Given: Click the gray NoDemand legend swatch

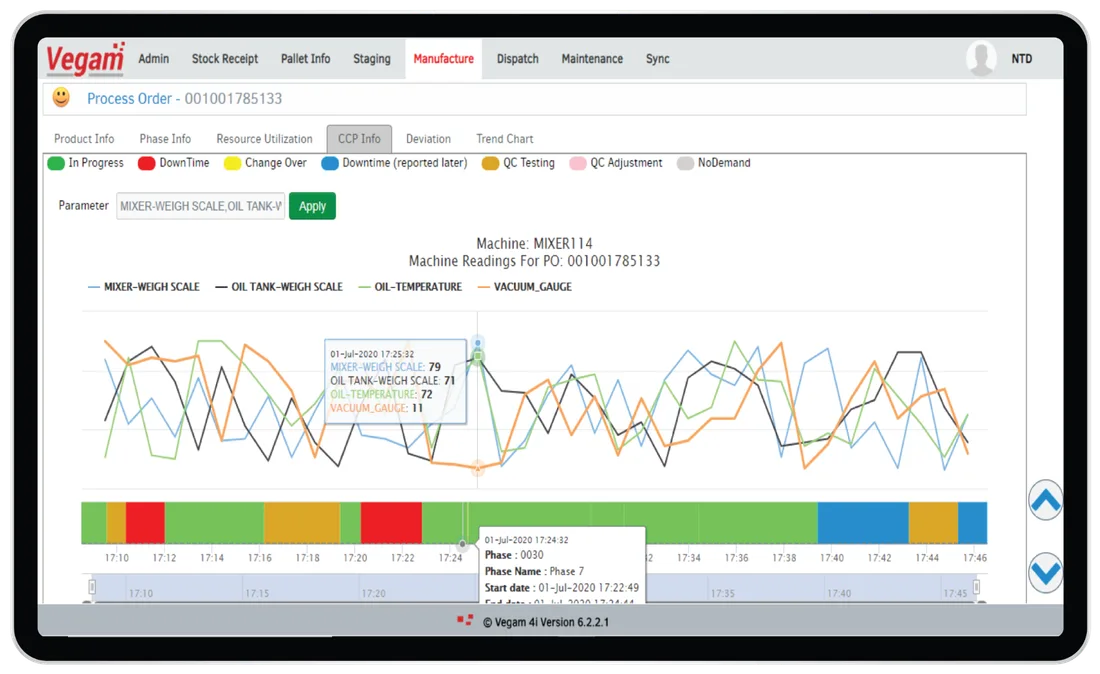Looking at the screenshot, I should coord(685,163).
